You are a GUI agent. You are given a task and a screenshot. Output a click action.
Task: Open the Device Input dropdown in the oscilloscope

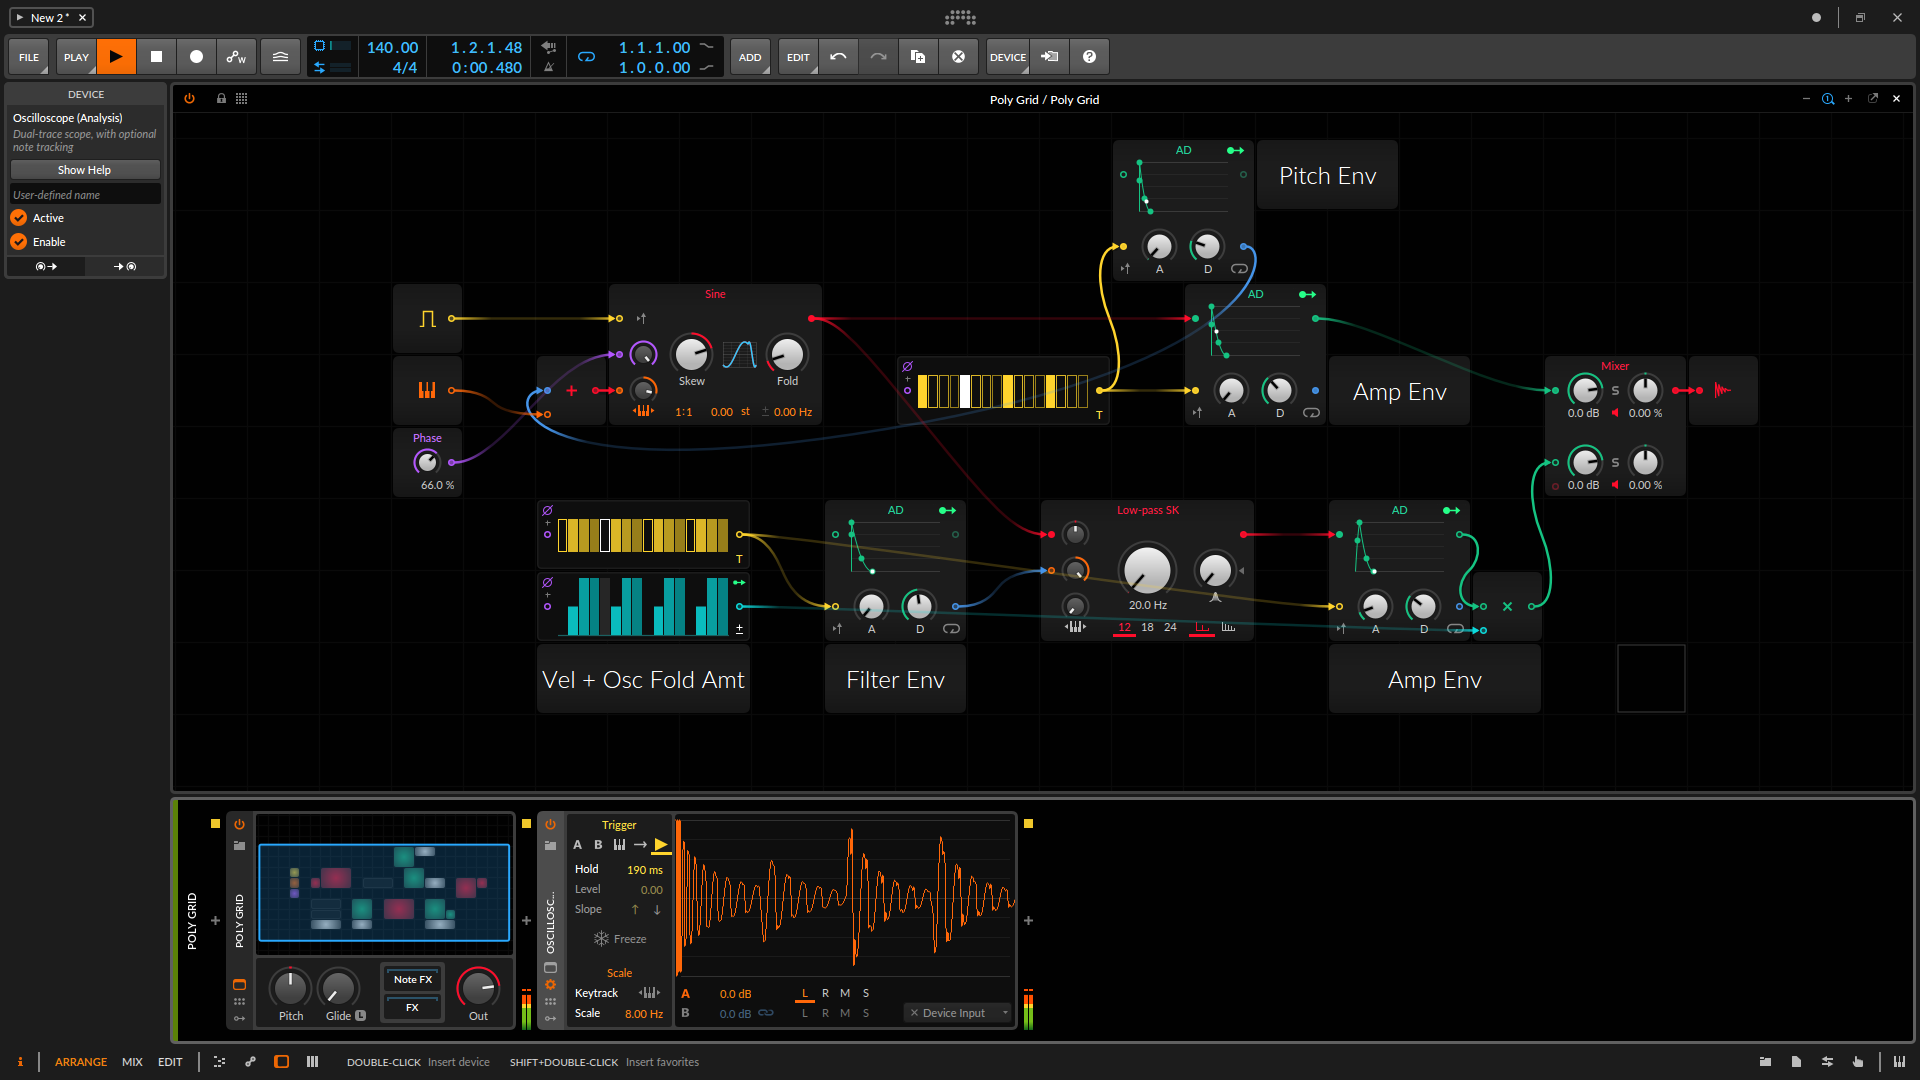click(x=955, y=1012)
